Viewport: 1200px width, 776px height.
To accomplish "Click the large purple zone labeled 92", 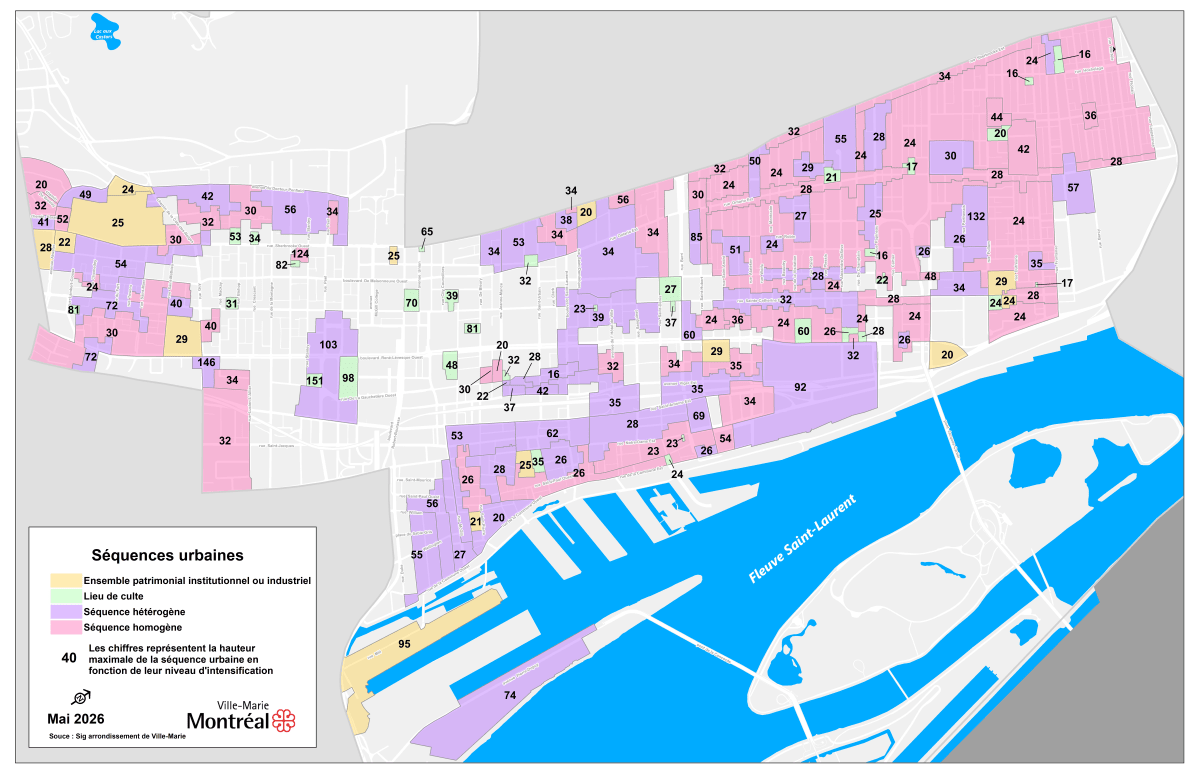I will [x=800, y=386].
